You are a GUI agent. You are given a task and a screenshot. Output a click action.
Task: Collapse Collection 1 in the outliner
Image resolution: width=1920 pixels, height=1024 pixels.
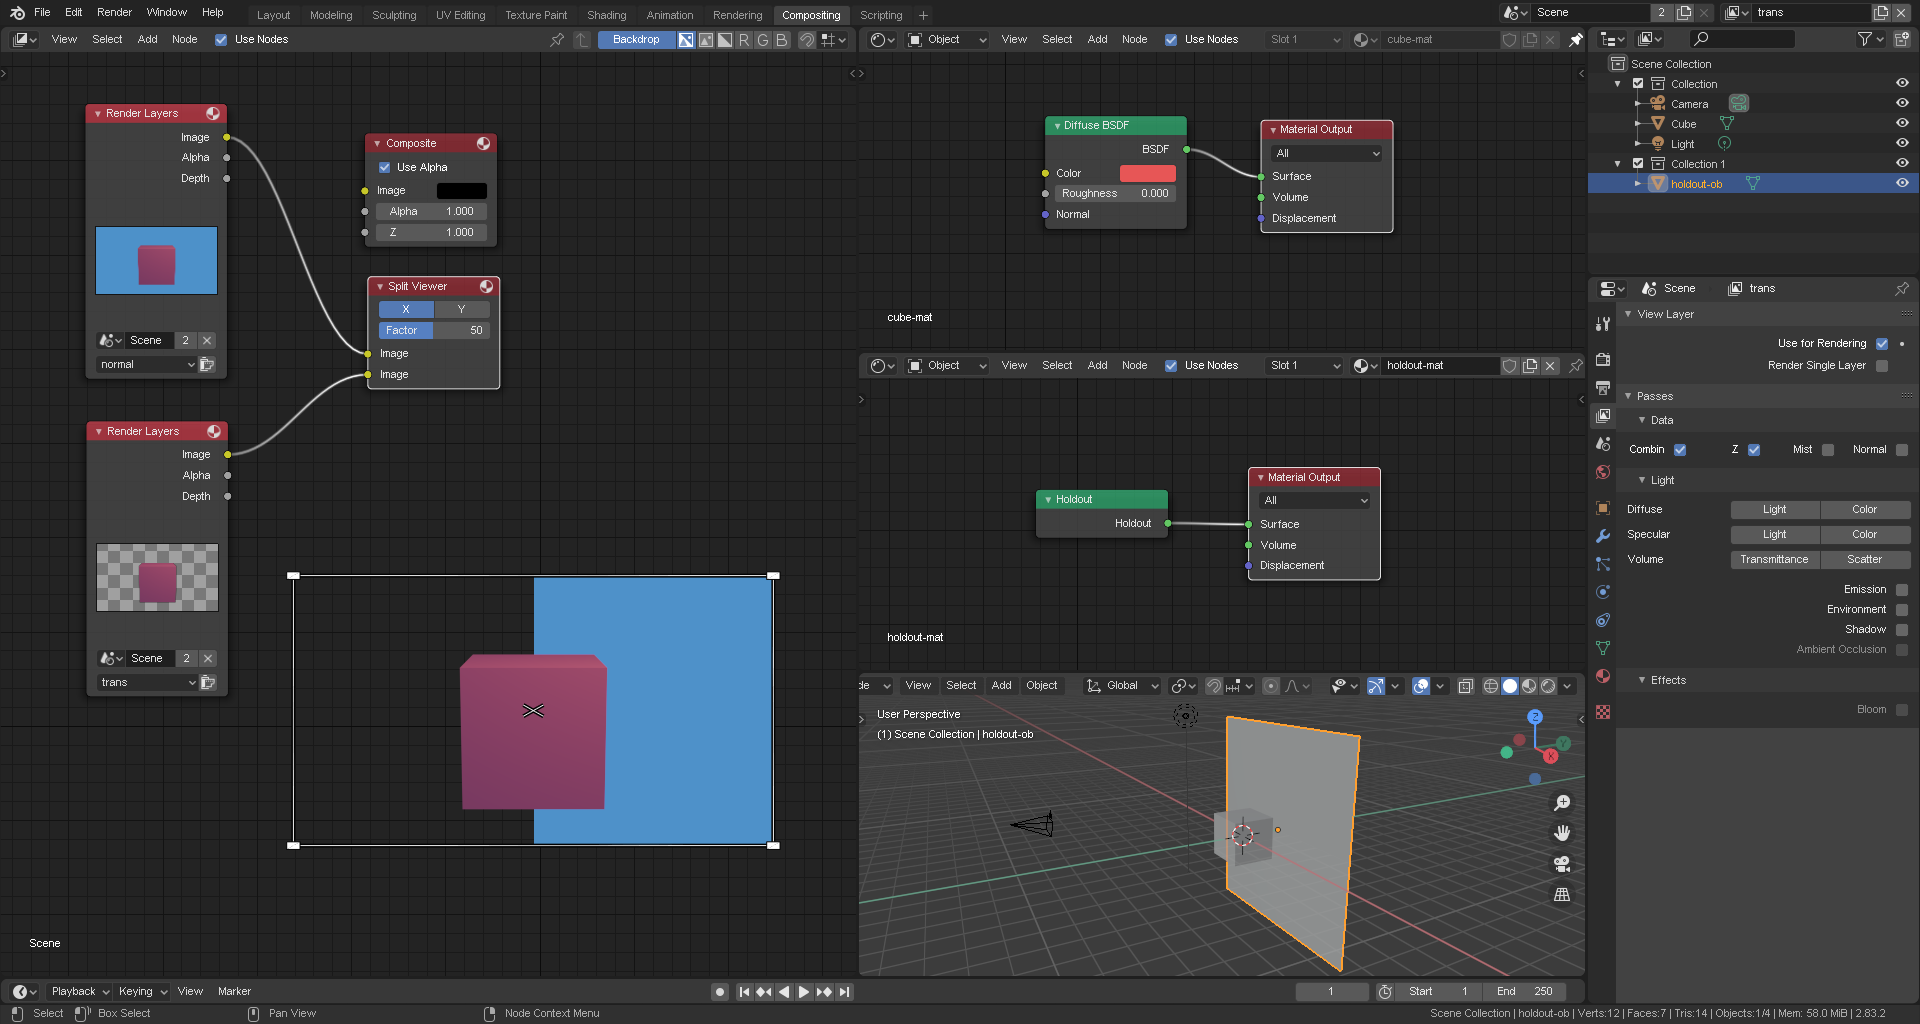click(1618, 164)
